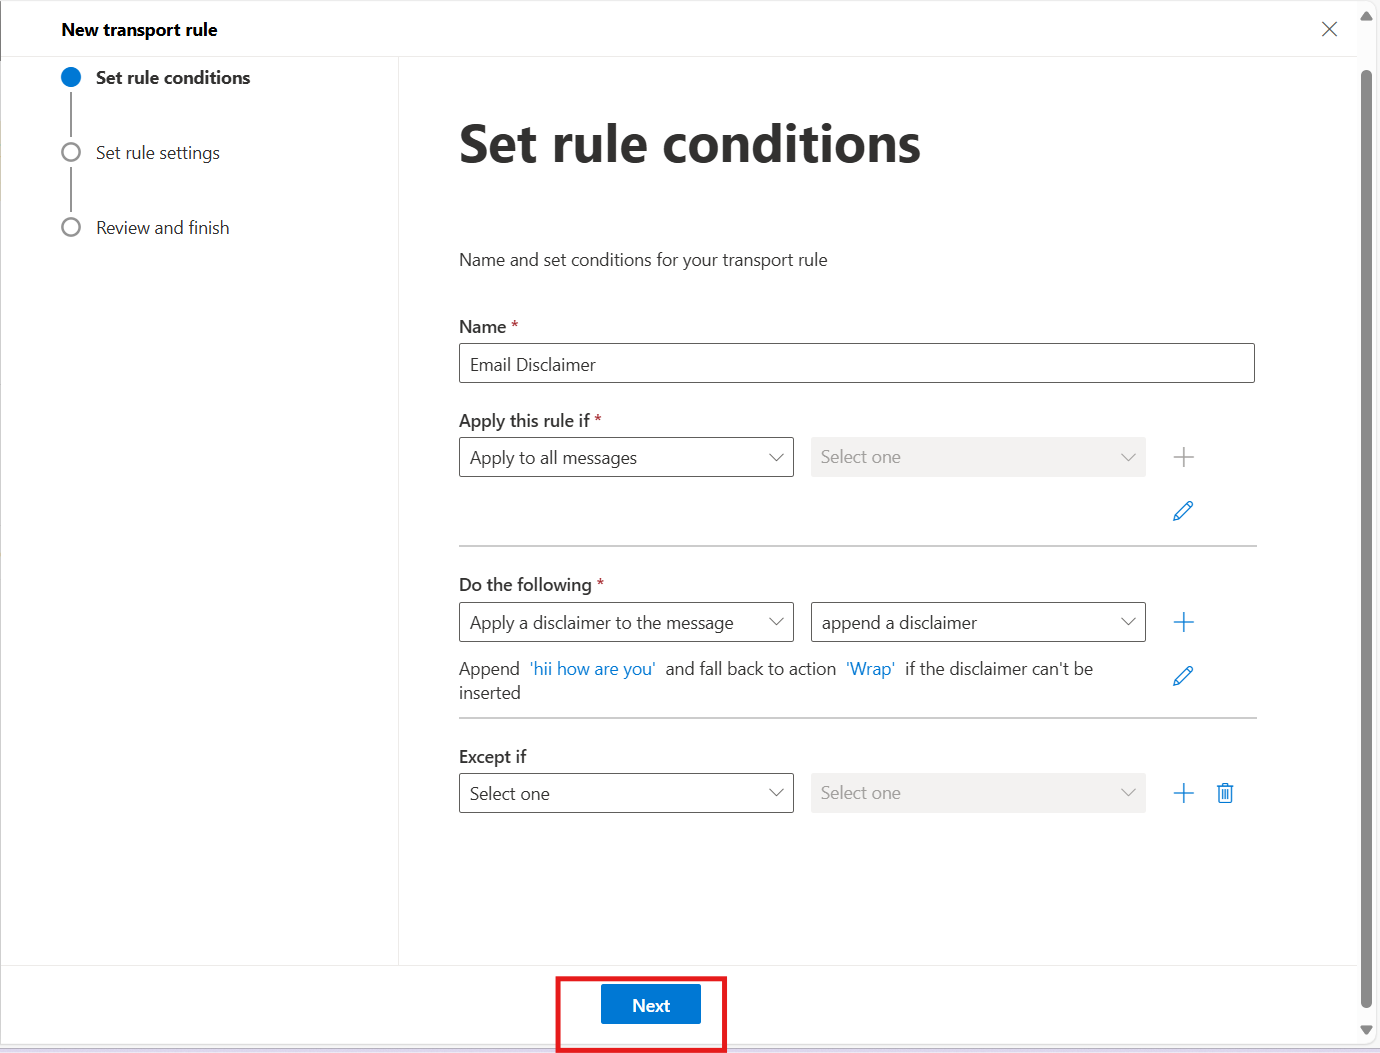1380x1053 pixels.
Task: Expand the 'Apply a disclaimer to the message' dropdown
Action: (x=626, y=622)
